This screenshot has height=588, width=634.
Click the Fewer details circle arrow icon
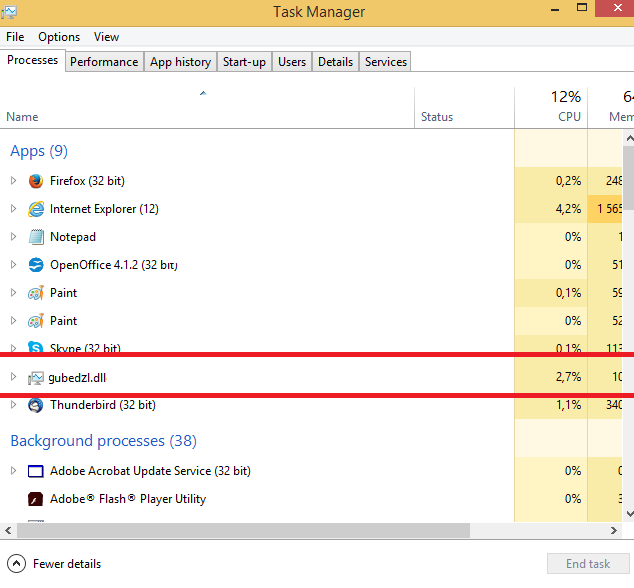click(16, 563)
